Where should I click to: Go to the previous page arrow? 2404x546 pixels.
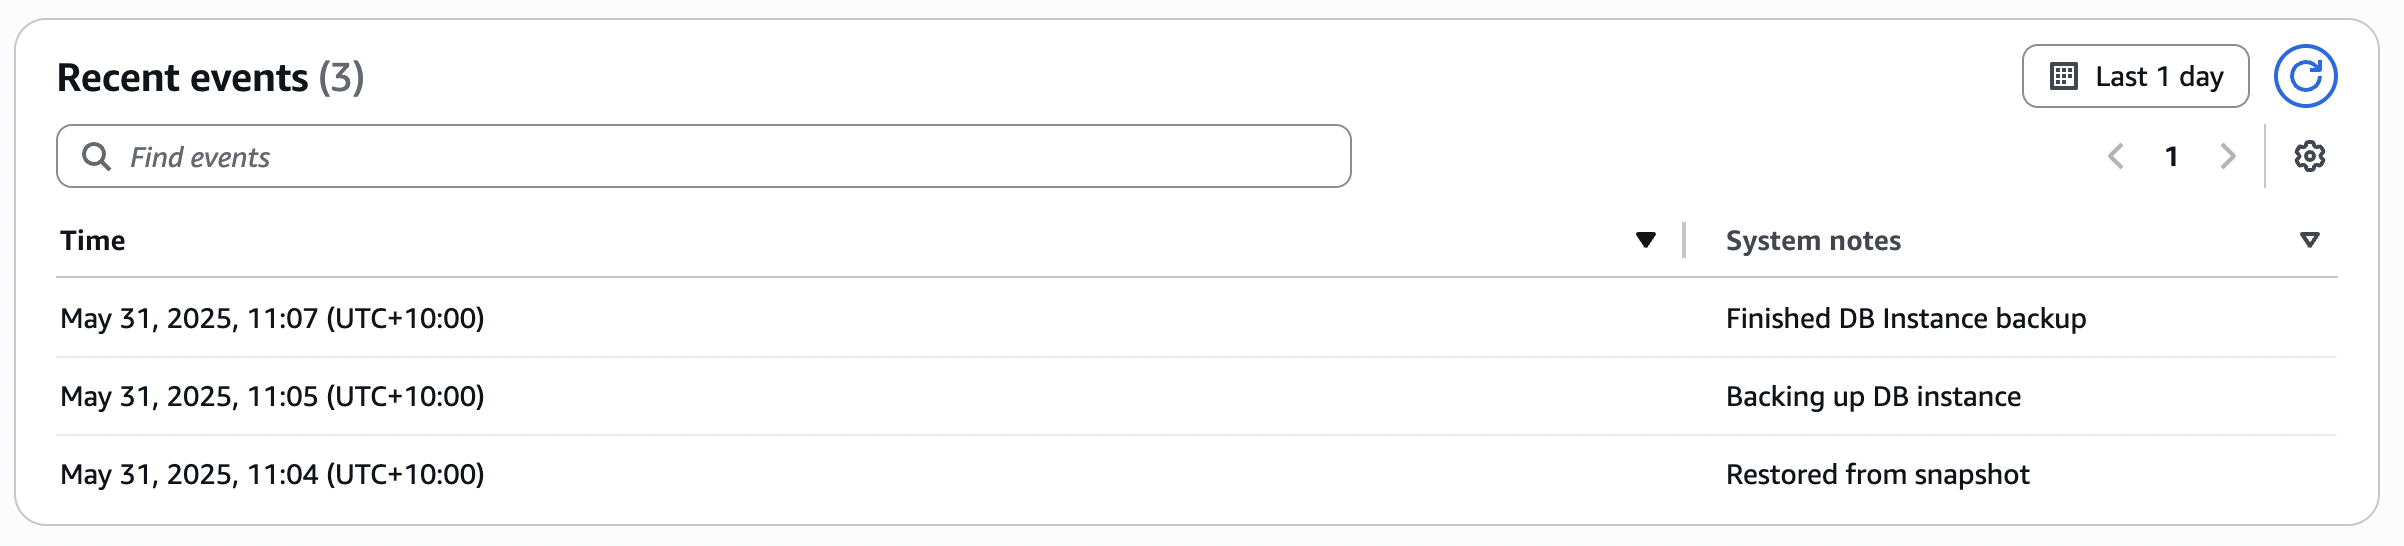point(2116,156)
